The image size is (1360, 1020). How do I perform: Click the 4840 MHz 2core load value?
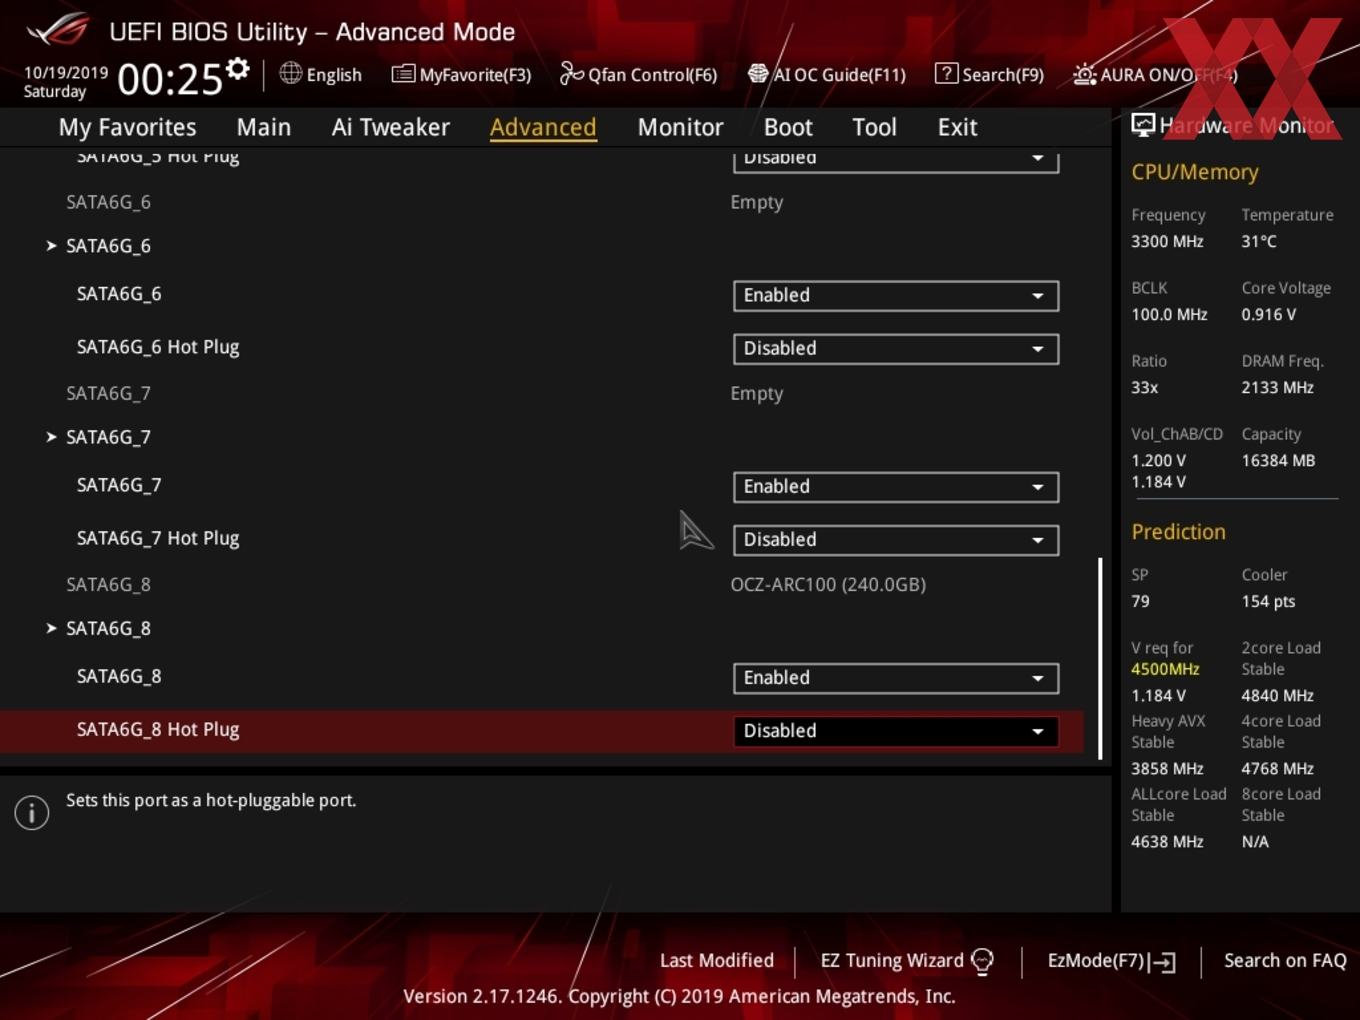click(x=1278, y=696)
